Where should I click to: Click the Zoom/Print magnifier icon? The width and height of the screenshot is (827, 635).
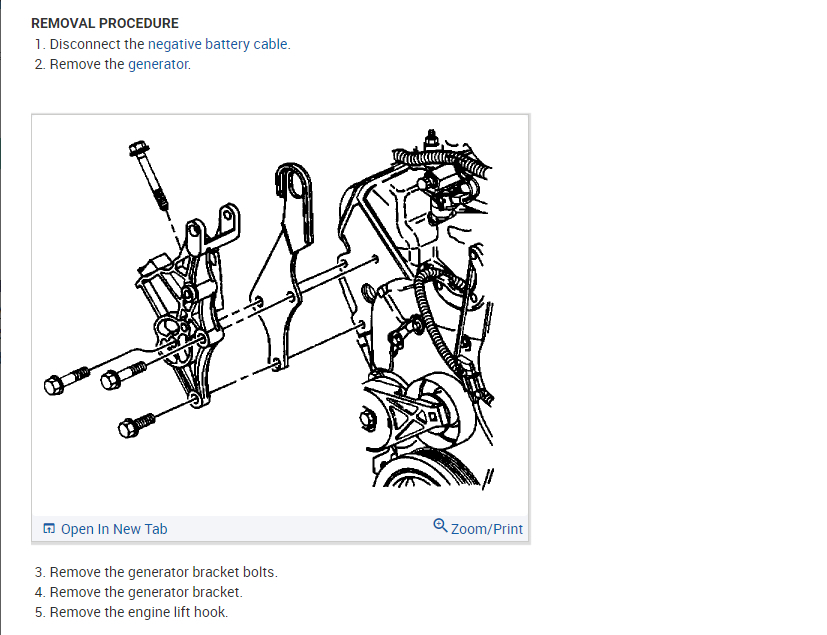440,526
